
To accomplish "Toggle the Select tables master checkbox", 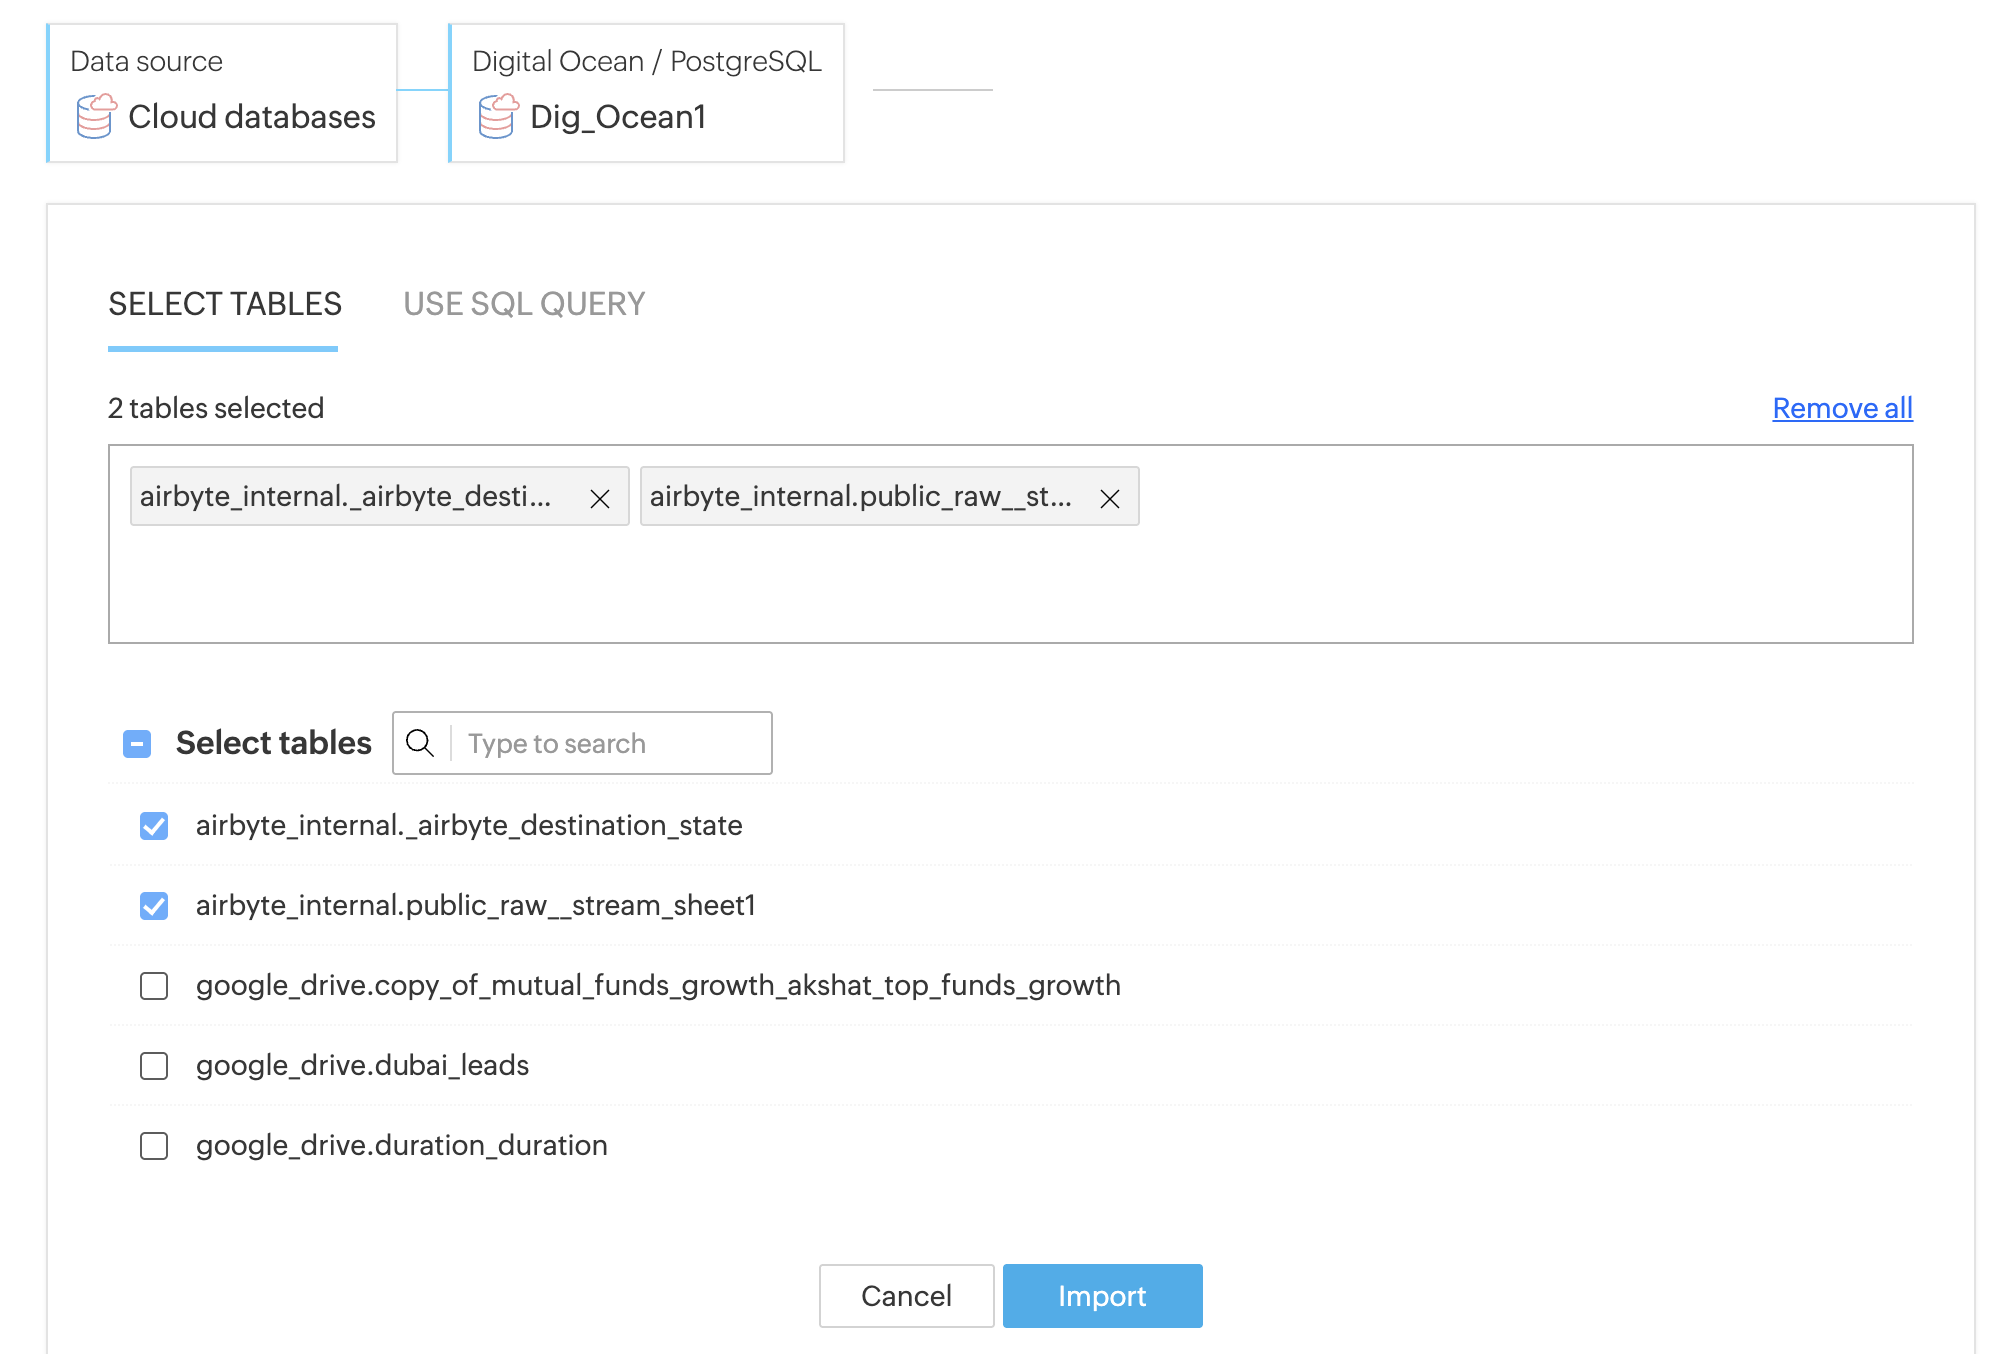I will coord(137,744).
